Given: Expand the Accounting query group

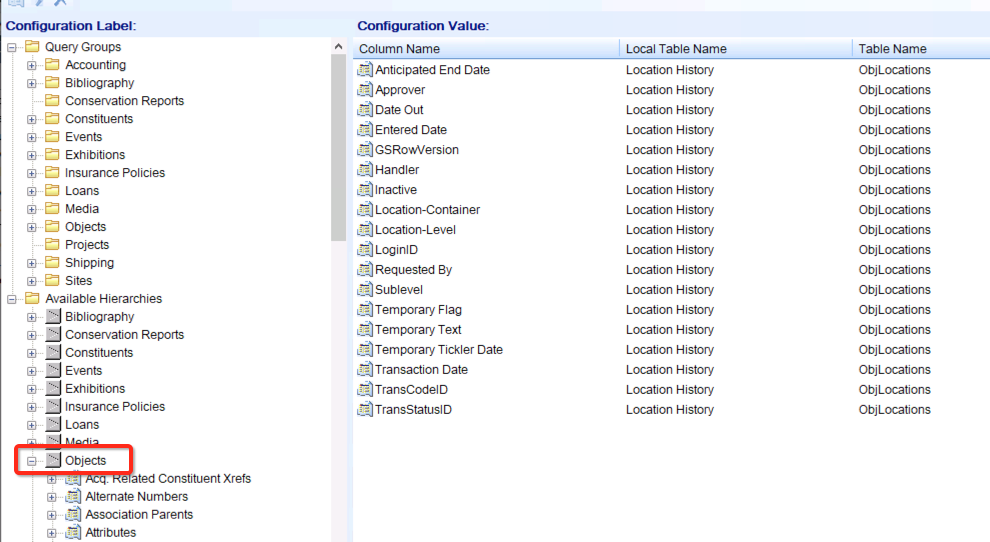Looking at the screenshot, I should 32,65.
